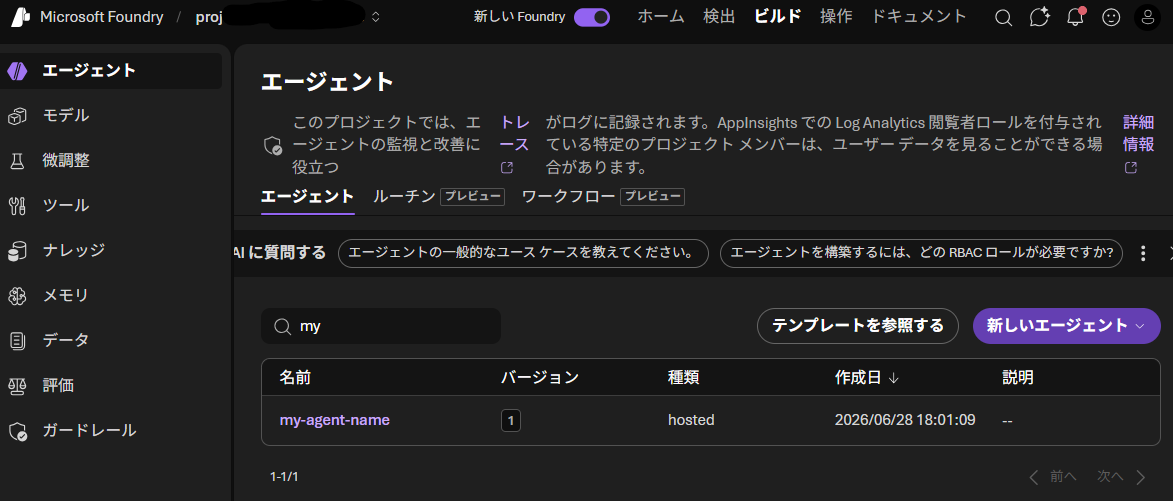Click the 種類 column header
The image size is (1173, 501).
[683, 378]
